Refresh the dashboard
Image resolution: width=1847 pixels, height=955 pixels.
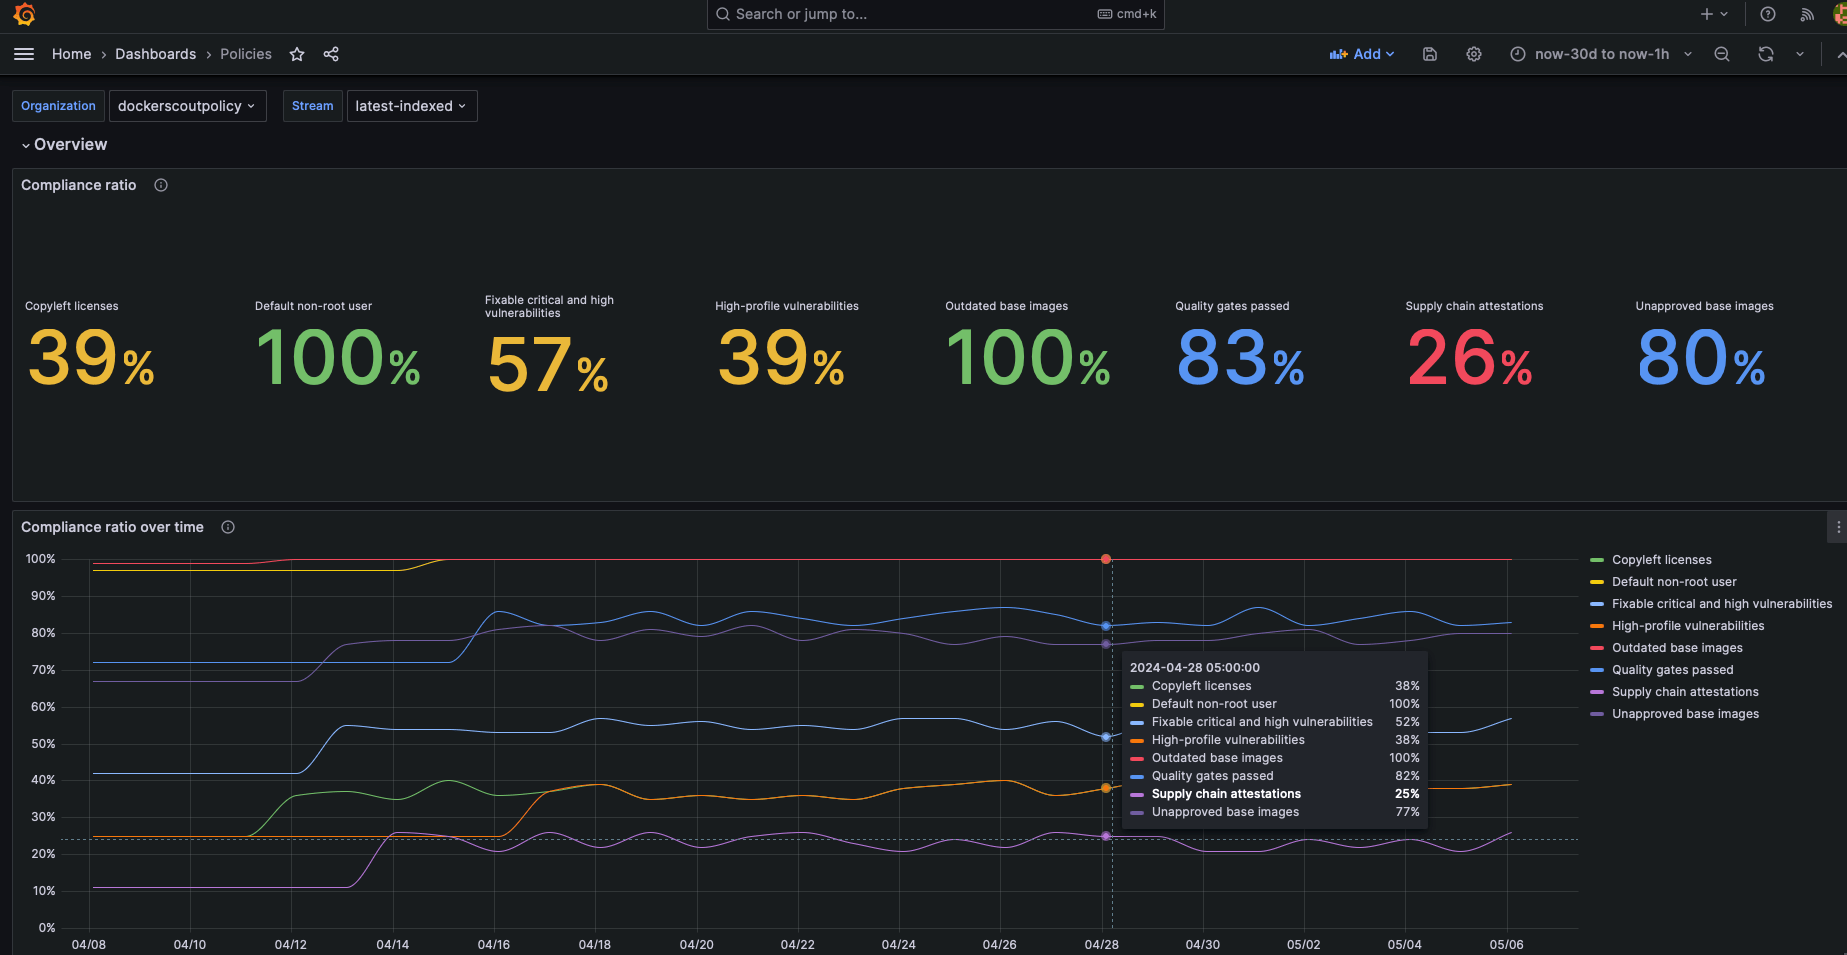[x=1766, y=54]
